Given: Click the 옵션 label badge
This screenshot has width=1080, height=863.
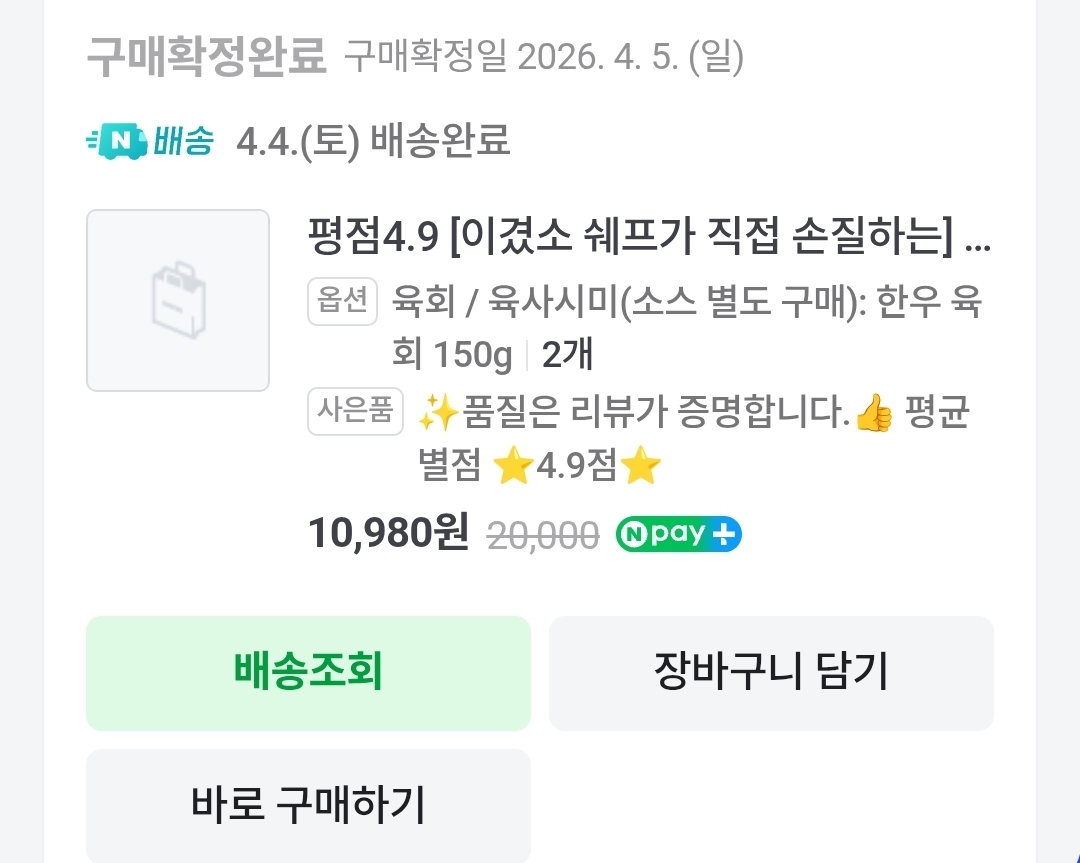Looking at the screenshot, I should click(342, 299).
